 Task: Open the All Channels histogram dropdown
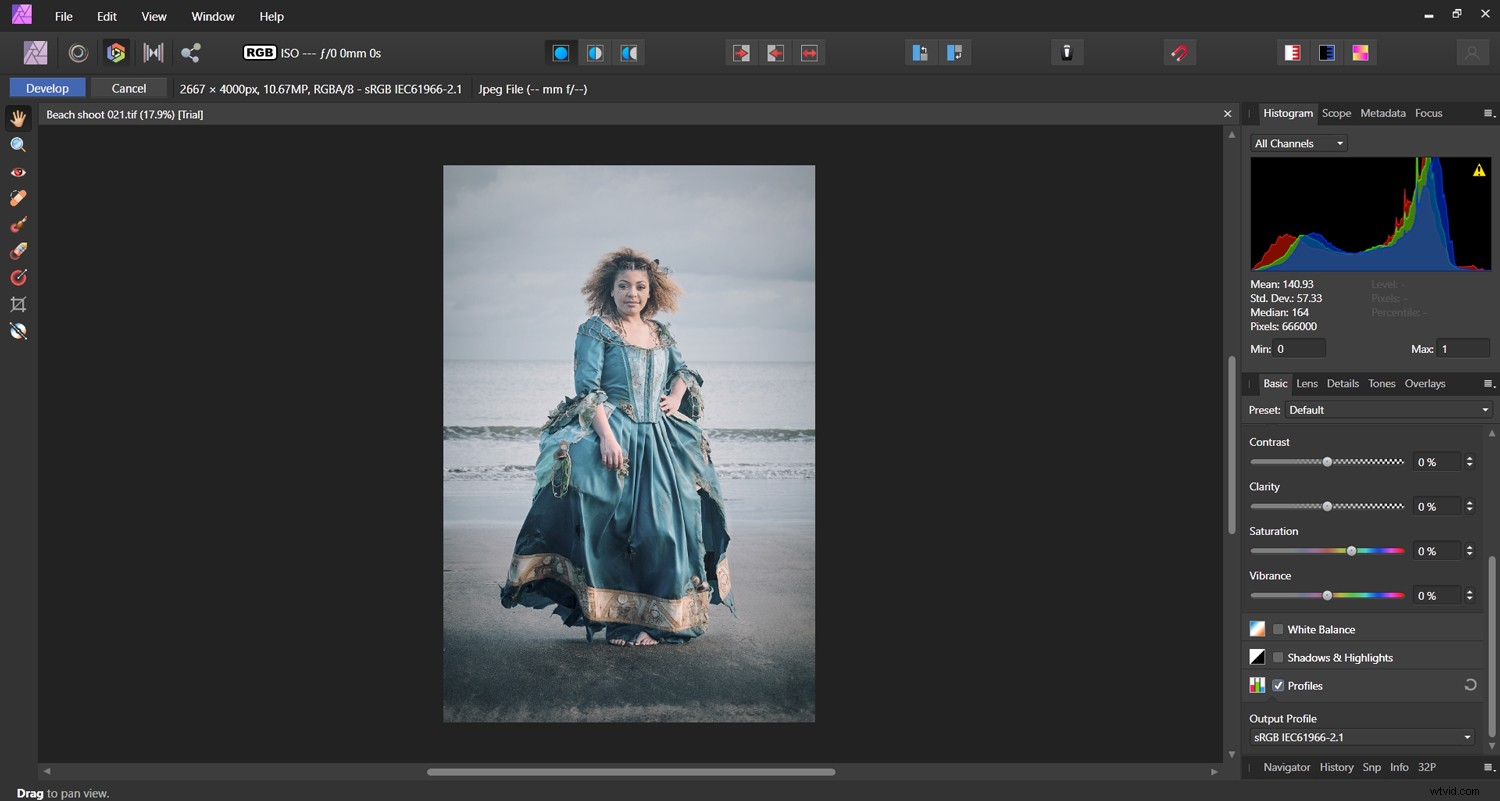point(1297,143)
